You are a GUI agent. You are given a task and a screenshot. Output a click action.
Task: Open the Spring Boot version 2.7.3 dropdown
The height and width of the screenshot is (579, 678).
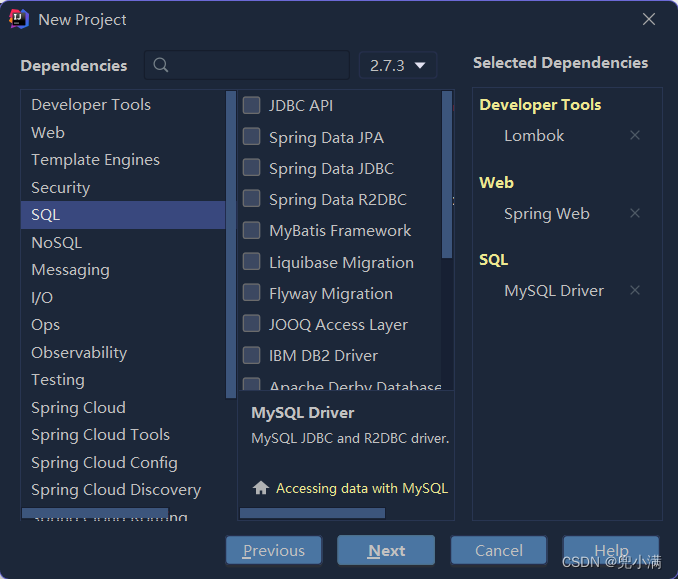point(398,65)
